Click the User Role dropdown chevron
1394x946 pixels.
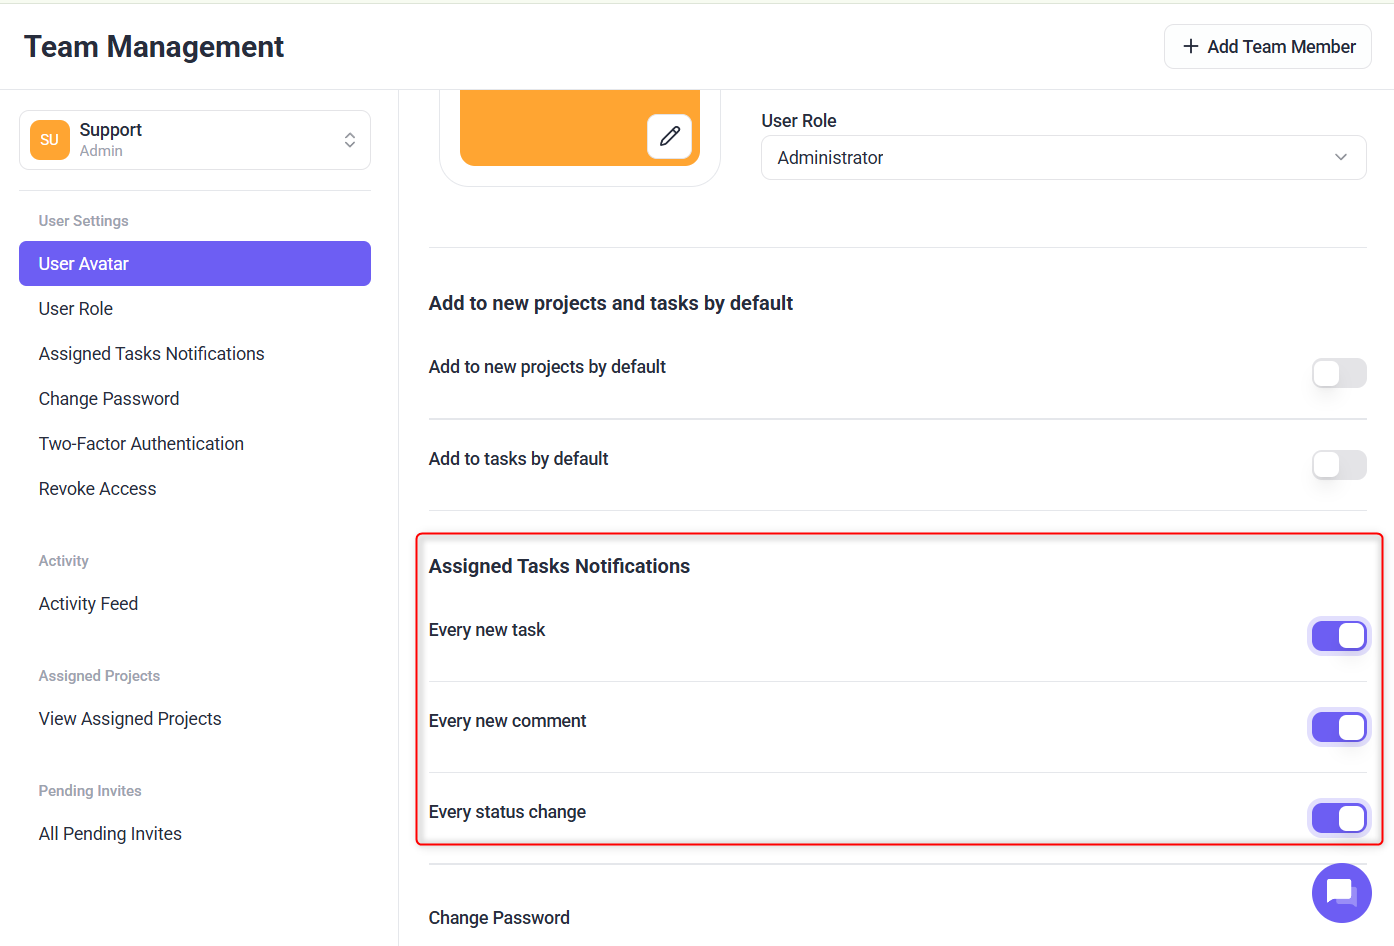point(1340,158)
